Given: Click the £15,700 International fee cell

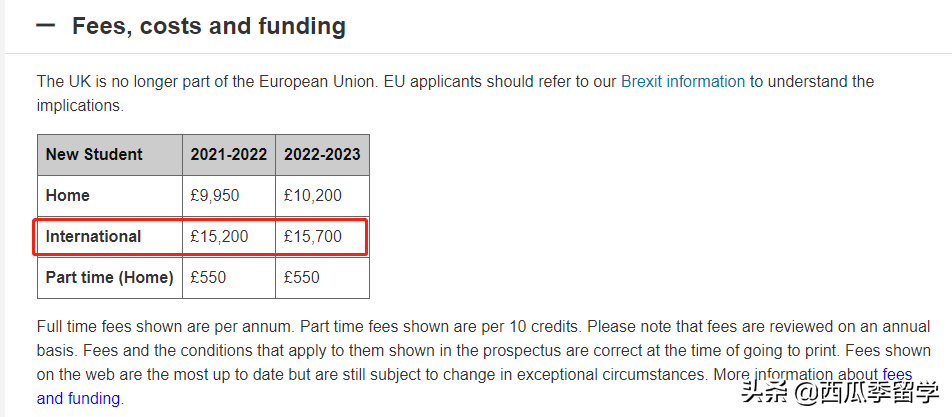Looking at the screenshot, I should click(x=313, y=237).
